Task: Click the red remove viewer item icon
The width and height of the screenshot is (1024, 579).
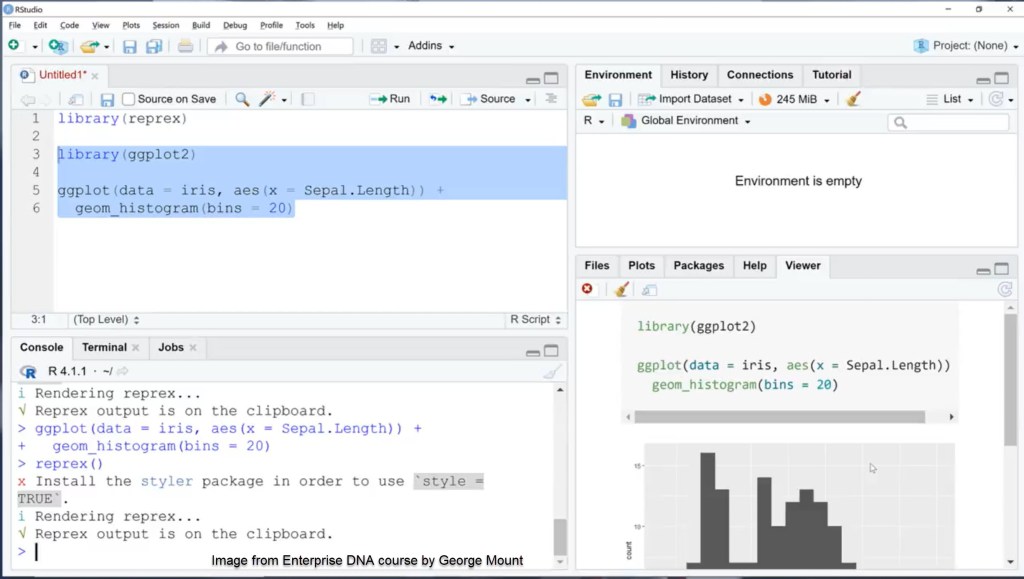Action: (x=587, y=289)
